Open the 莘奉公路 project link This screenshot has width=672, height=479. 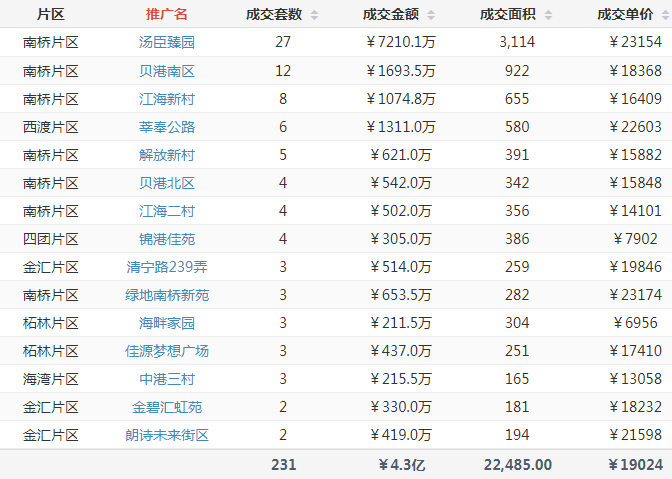[167, 127]
